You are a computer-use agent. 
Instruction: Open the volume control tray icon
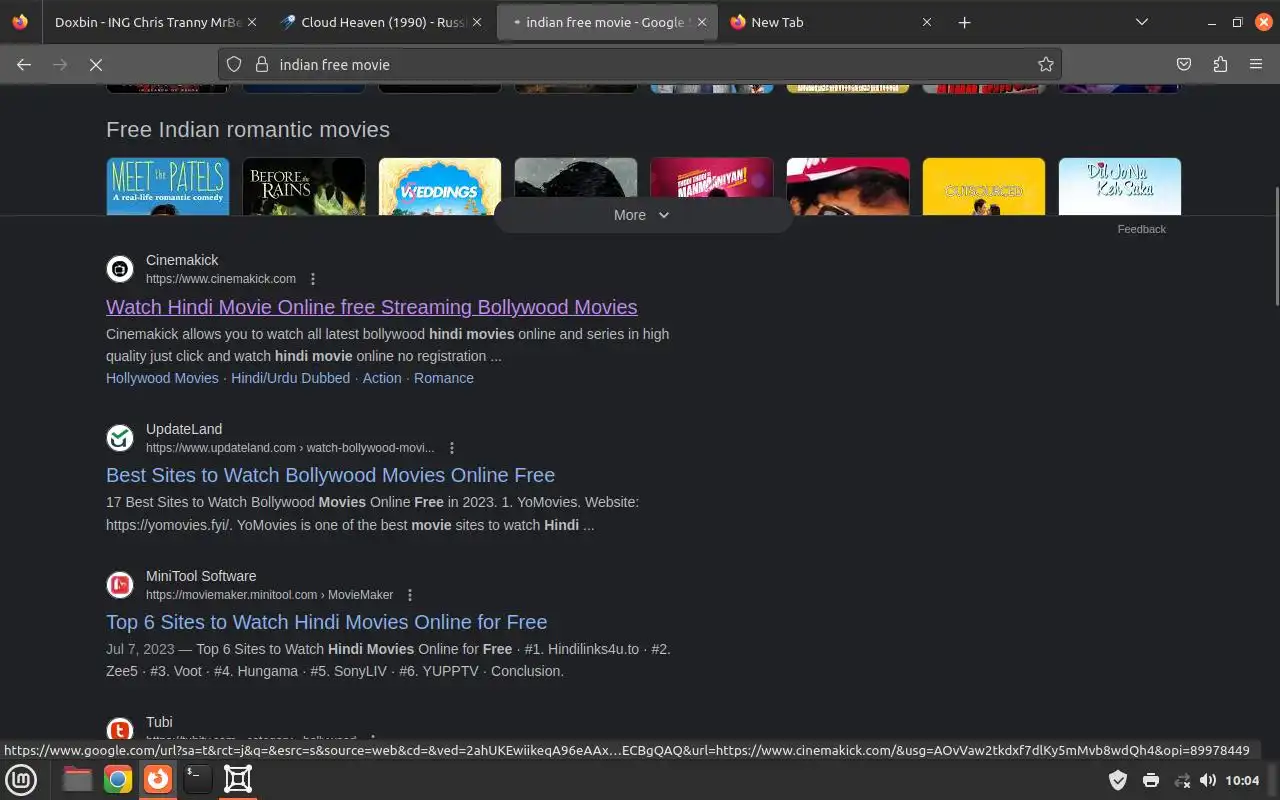1208,780
